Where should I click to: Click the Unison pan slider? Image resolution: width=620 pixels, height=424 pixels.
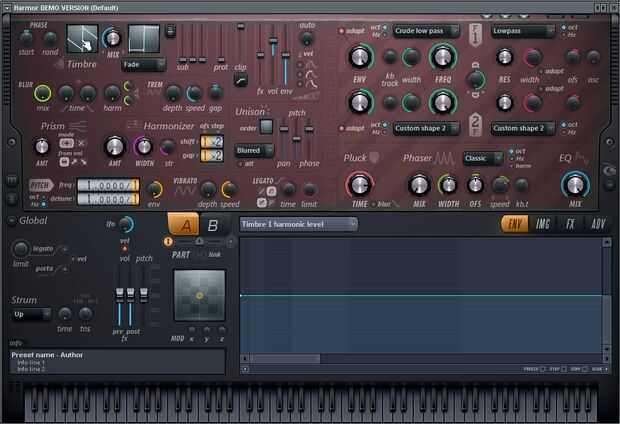coord(284,138)
